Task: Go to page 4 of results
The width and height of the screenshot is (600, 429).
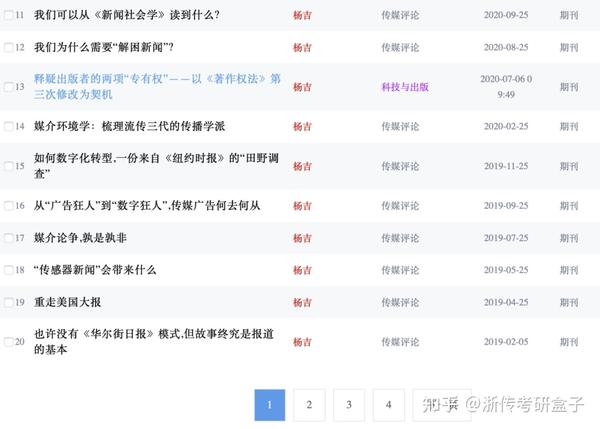Action: pyautogui.click(x=389, y=405)
